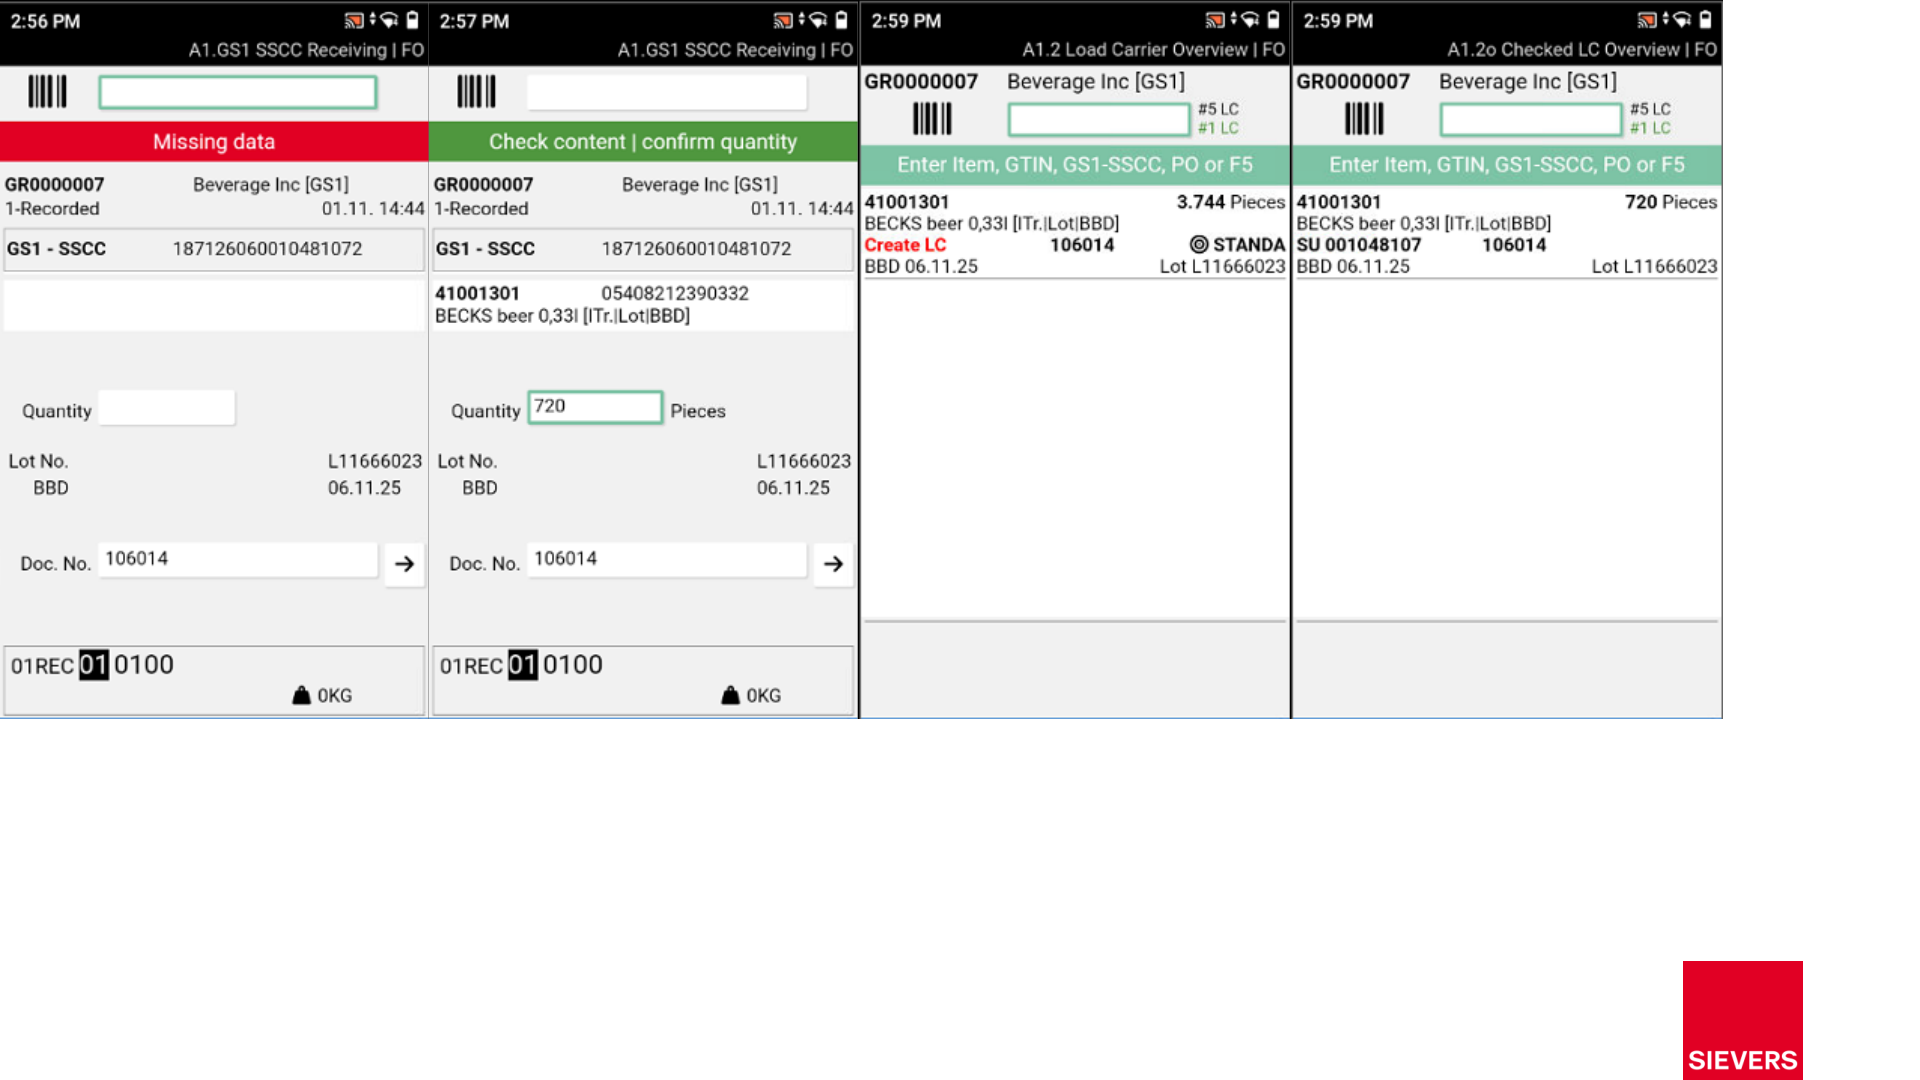Tap GR0000007 header in Missing data screen
This screenshot has width=1920, height=1080.
pyautogui.click(x=55, y=185)
